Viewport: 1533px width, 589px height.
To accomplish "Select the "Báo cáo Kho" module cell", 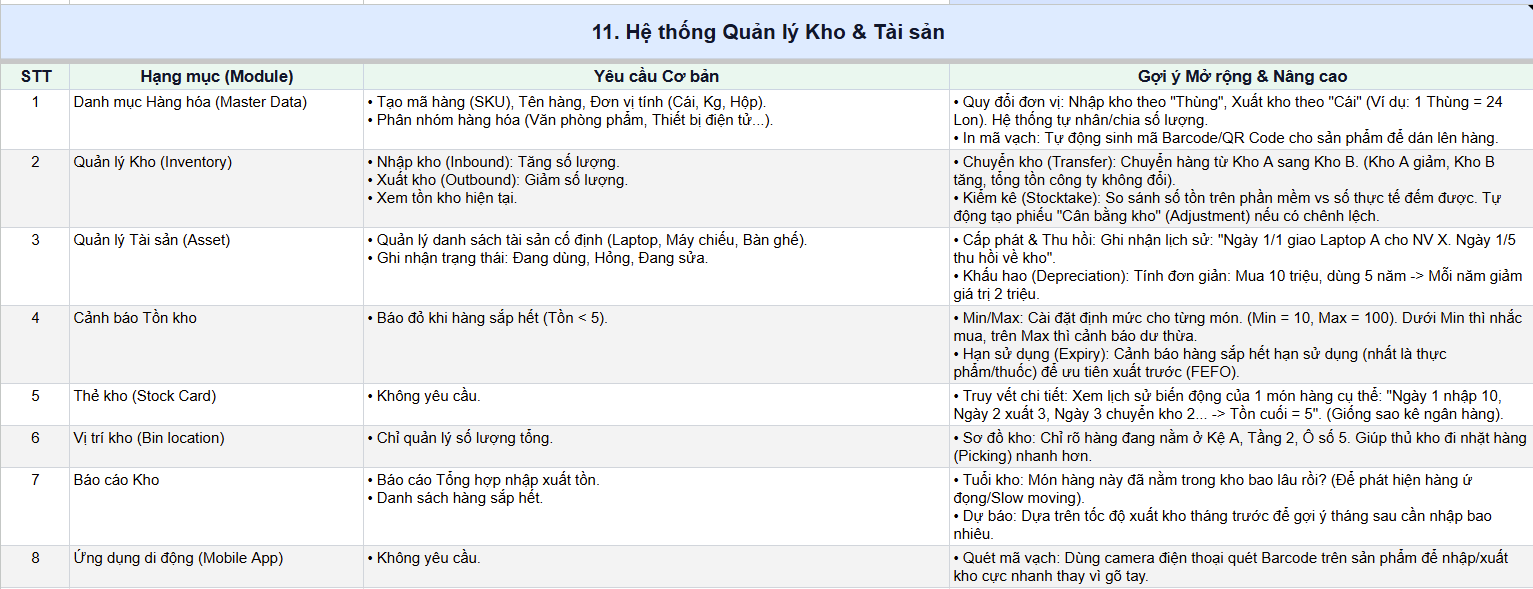I will coord(216,507).
